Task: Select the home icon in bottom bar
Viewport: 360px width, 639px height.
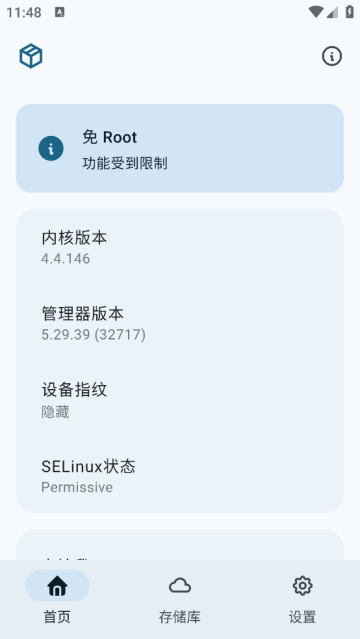Action: pyautogui.click(x=57, y=586)
